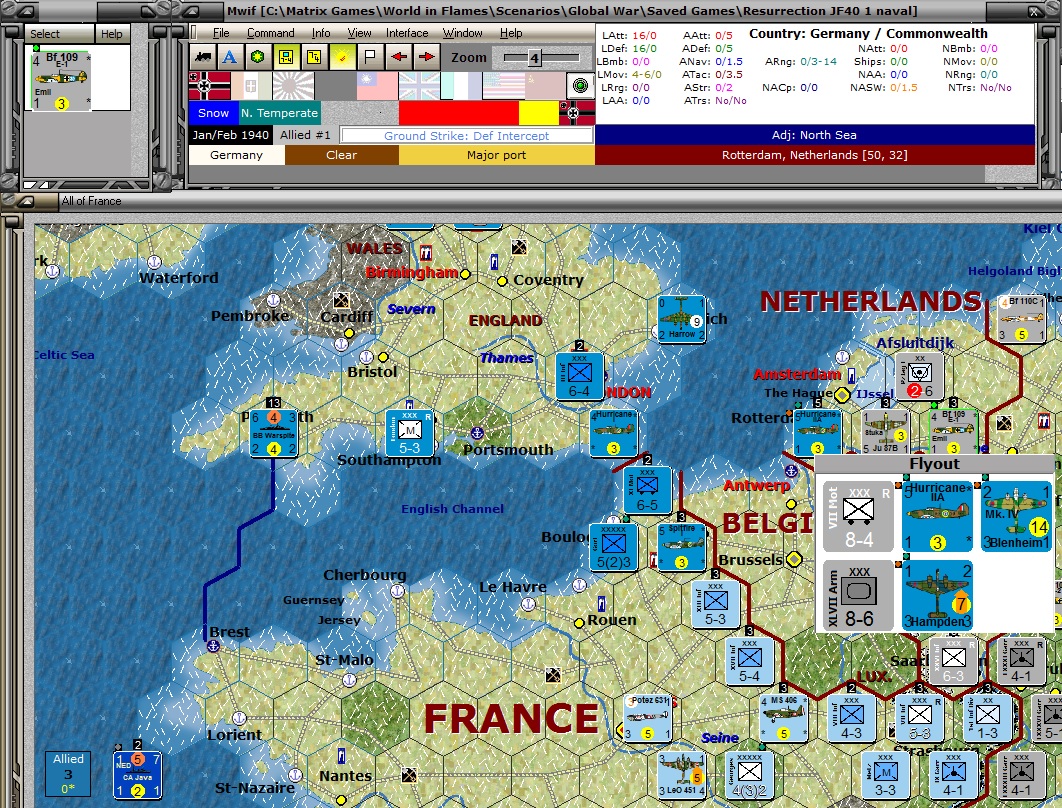Click the rail/train toolbar icon
The height and width of the screenshot is (808, 1062).
pos(203,58)
